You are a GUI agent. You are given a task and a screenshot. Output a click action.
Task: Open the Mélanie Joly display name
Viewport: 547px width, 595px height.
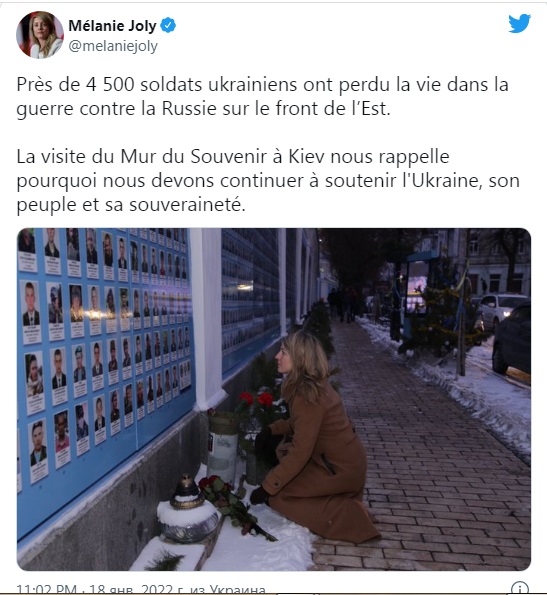coord(112,25)
